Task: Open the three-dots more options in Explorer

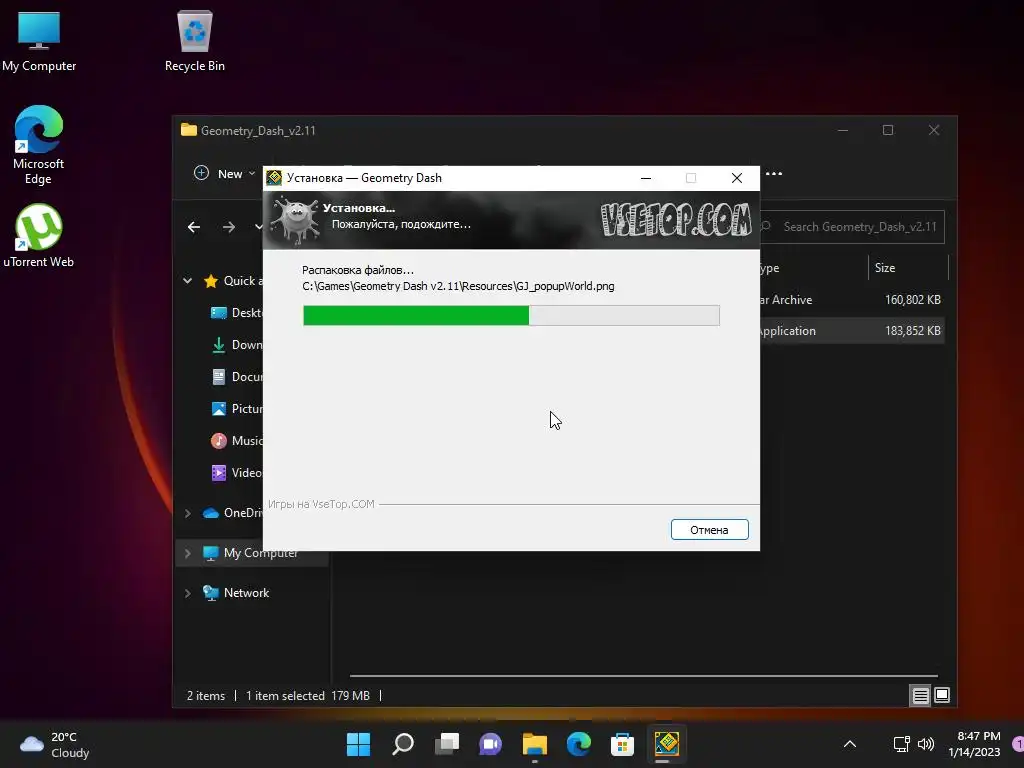Action: (774, 174)
